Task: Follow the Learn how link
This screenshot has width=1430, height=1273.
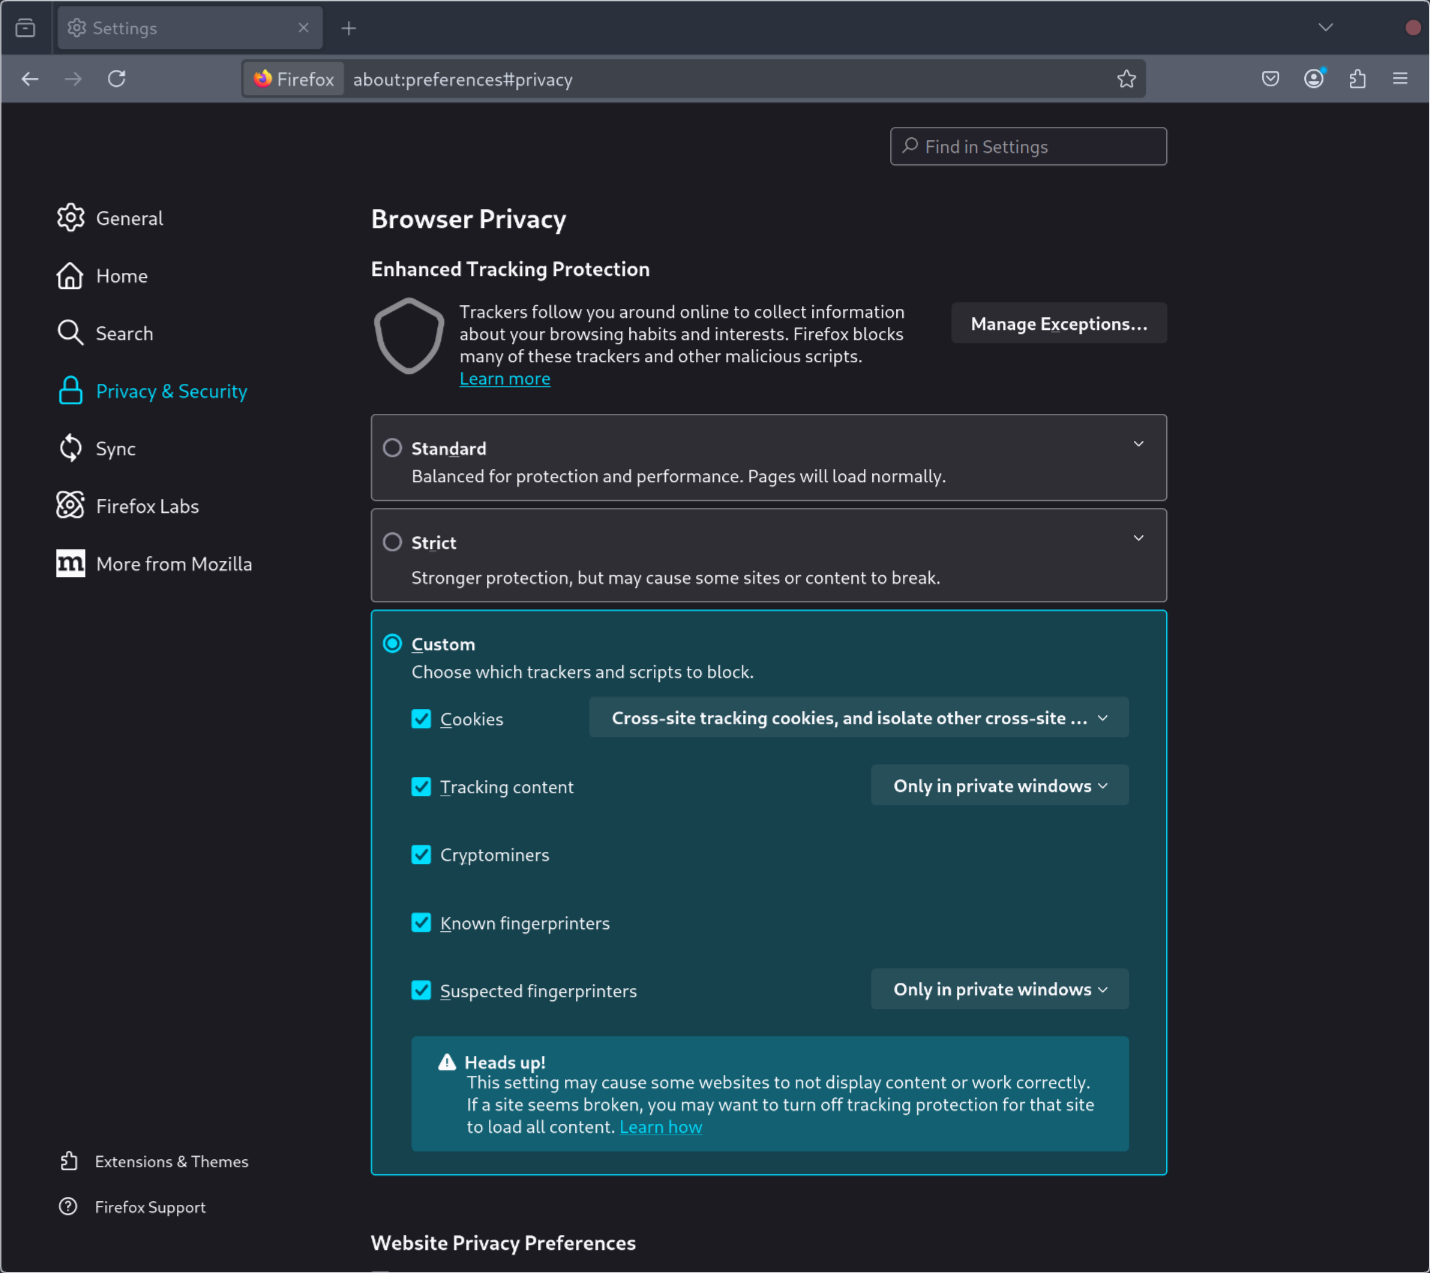Action: click(x=661, y=1127)
